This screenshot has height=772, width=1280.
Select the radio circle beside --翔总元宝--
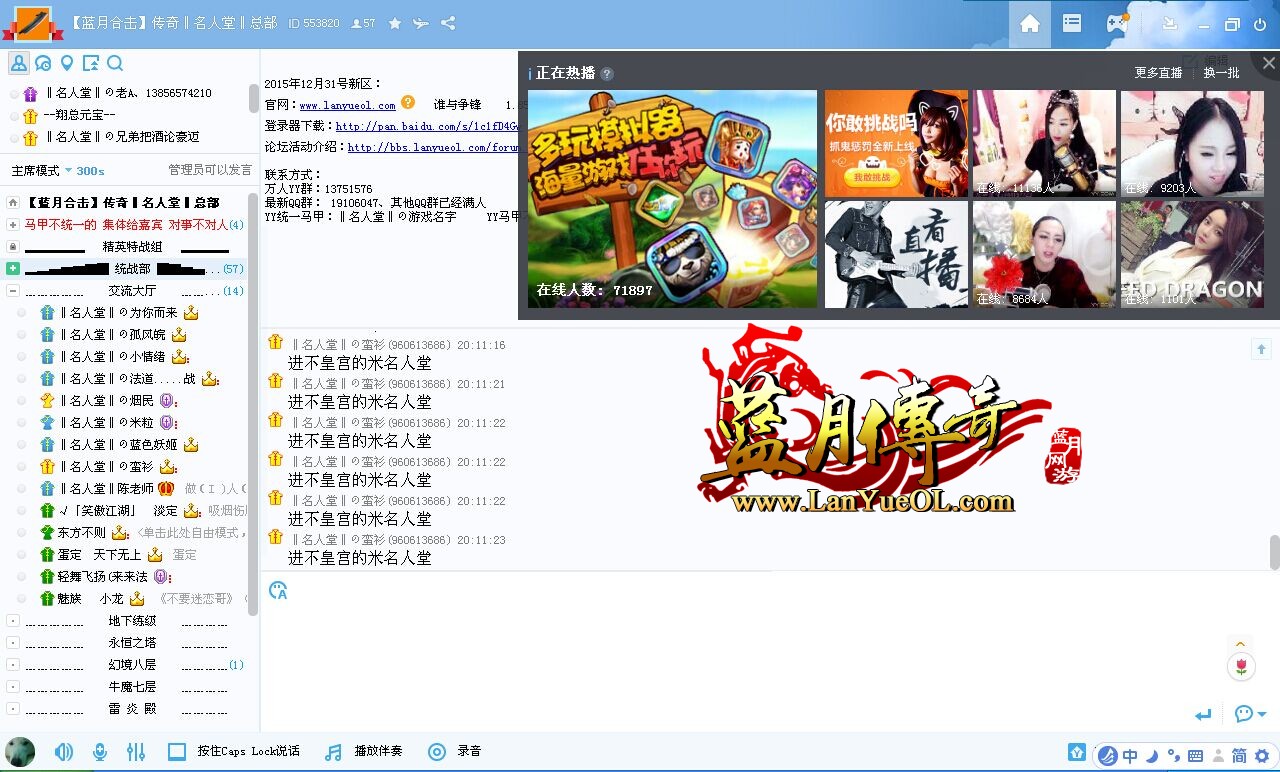tap(14, 115)
